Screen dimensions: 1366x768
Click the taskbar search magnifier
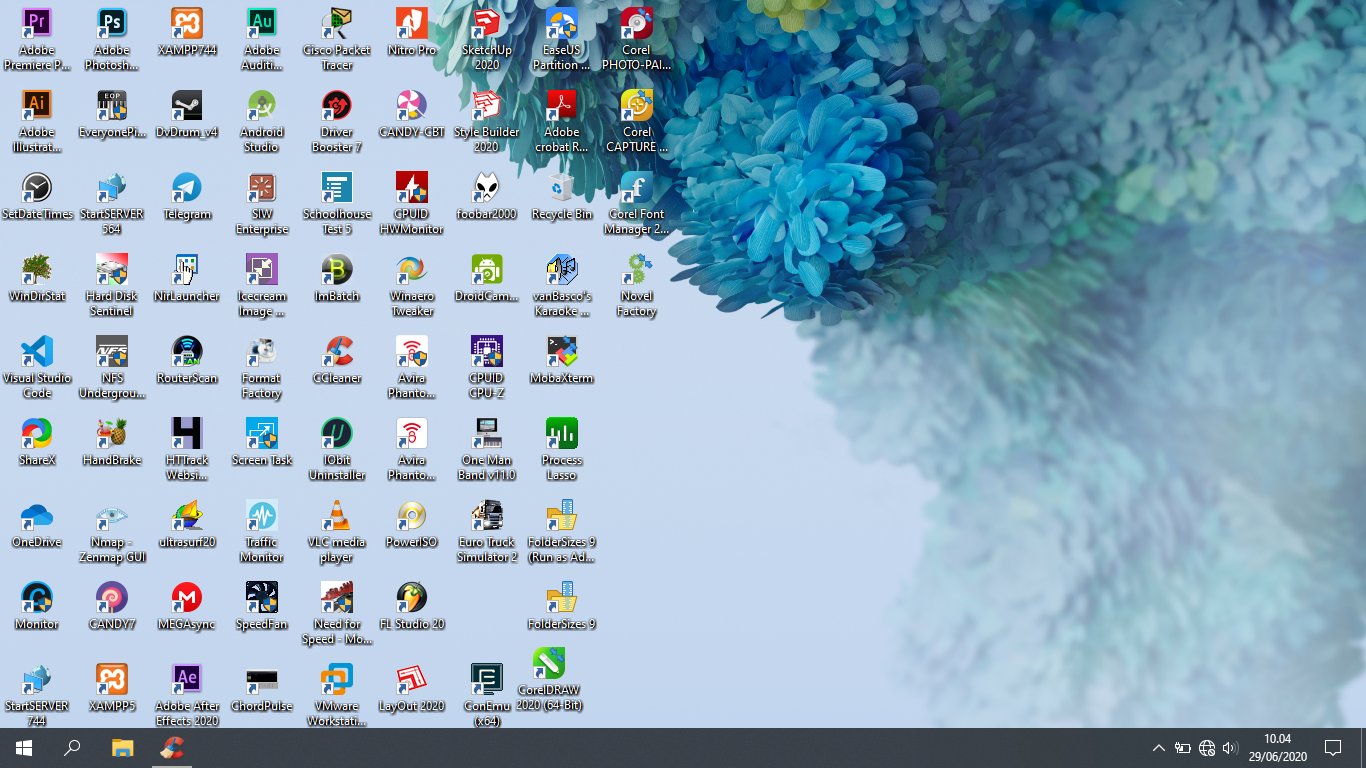click(x=72, y=748)
